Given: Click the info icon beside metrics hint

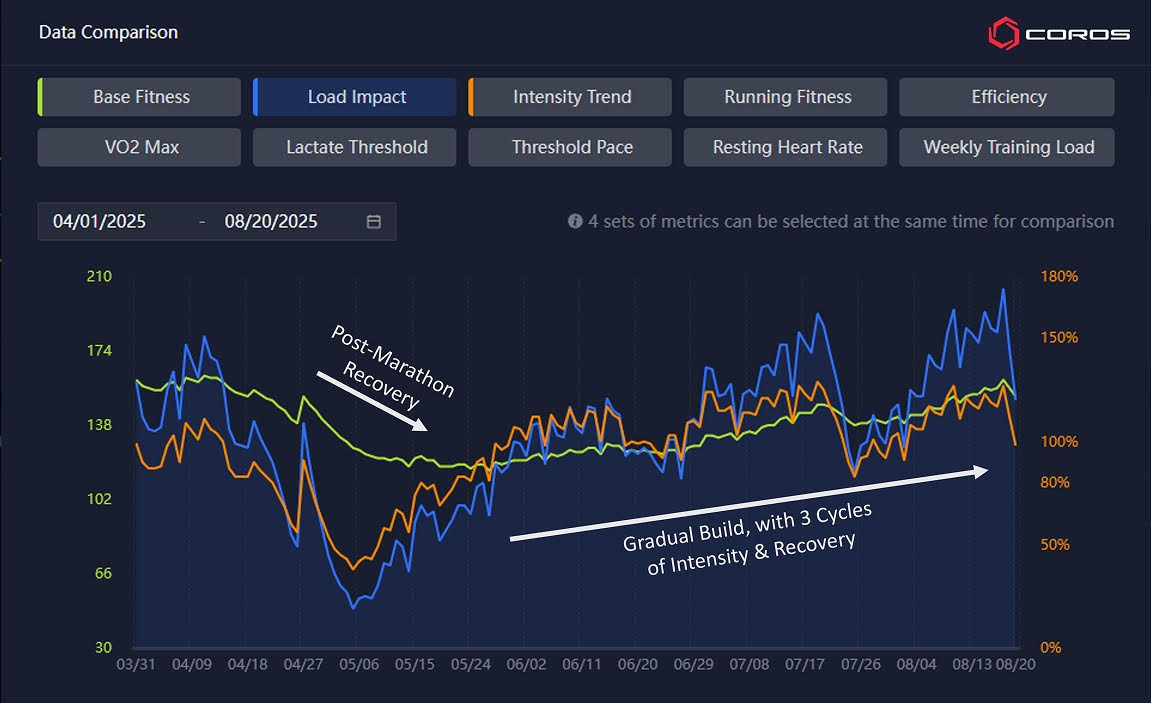Looking at the screenshot, I should (575, 221).
